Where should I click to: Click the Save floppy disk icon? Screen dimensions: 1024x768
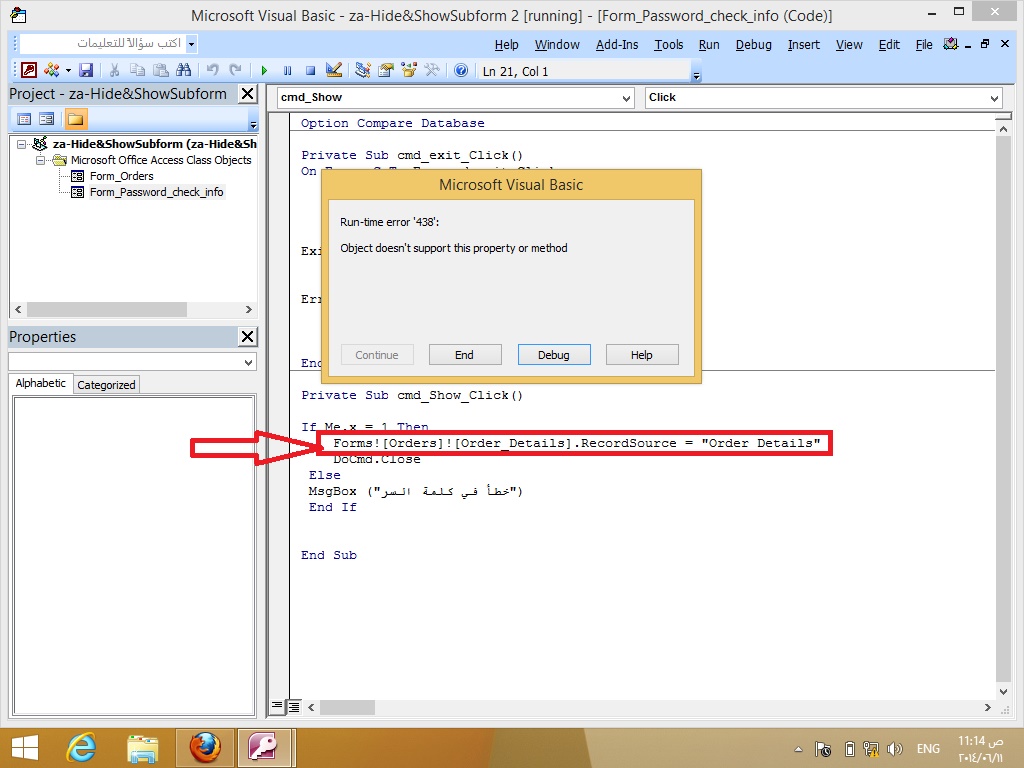coord(86,70)
